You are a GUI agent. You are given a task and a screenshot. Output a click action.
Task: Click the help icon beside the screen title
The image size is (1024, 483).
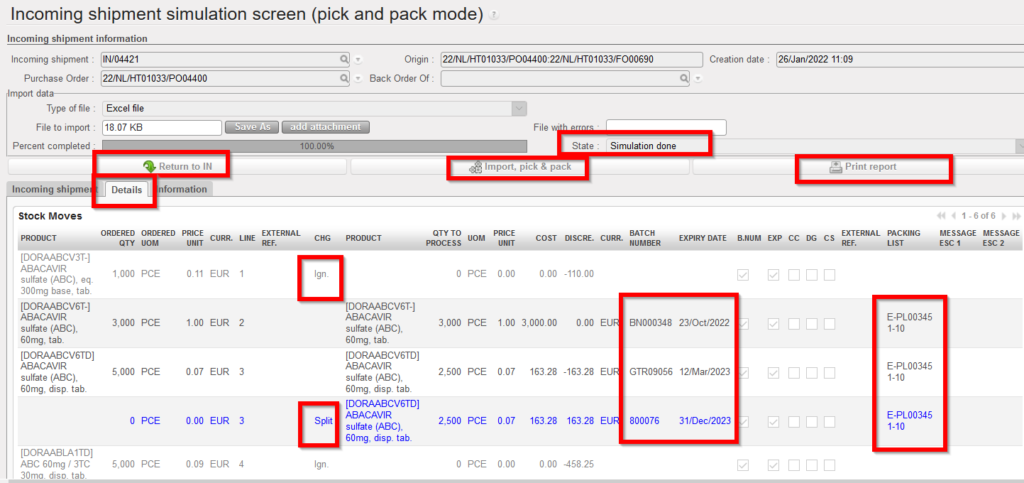495,16
